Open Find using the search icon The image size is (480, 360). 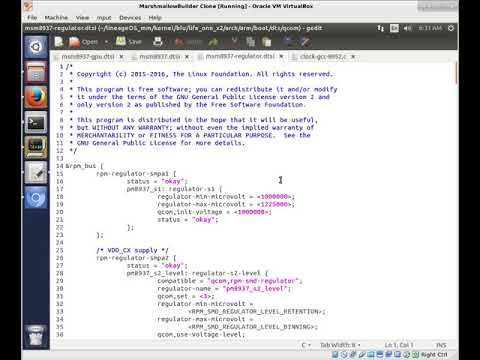click(x=288, y=42)
